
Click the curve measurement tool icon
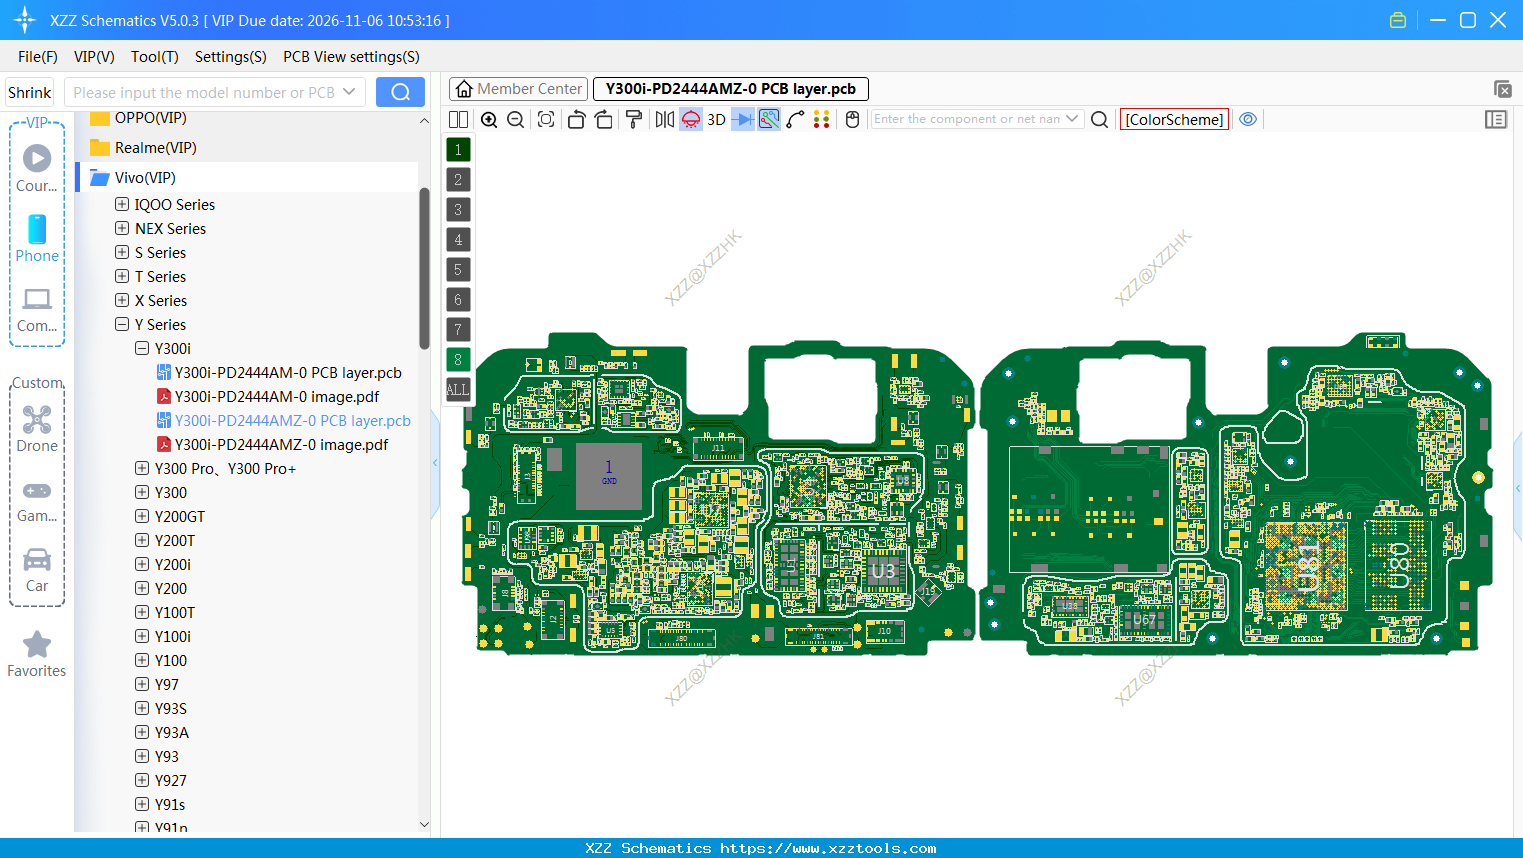pyautogui.click(x=795, y=119)
